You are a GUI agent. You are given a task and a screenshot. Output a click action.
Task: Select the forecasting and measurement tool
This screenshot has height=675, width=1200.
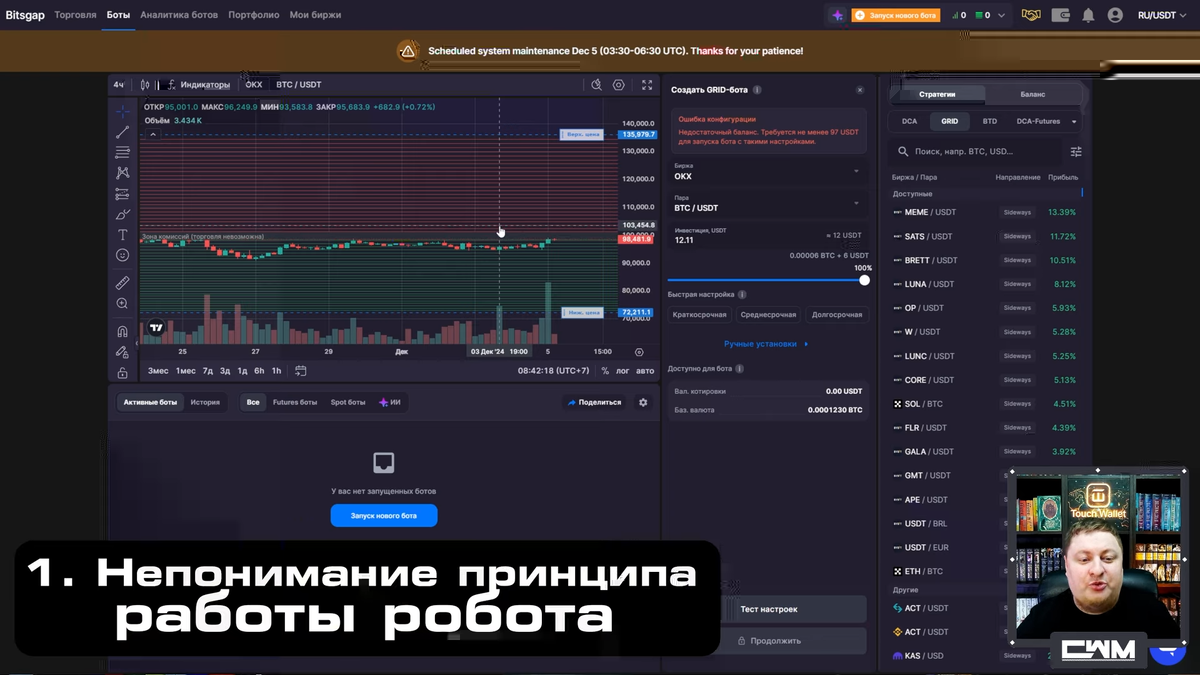pos(122,194)
